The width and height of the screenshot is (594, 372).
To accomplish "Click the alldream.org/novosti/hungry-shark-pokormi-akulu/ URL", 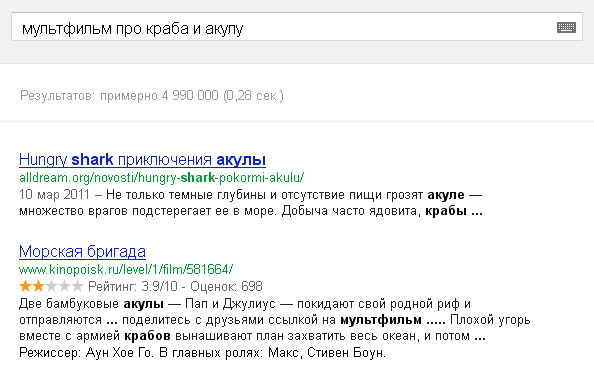I will (x=161, y=177).
